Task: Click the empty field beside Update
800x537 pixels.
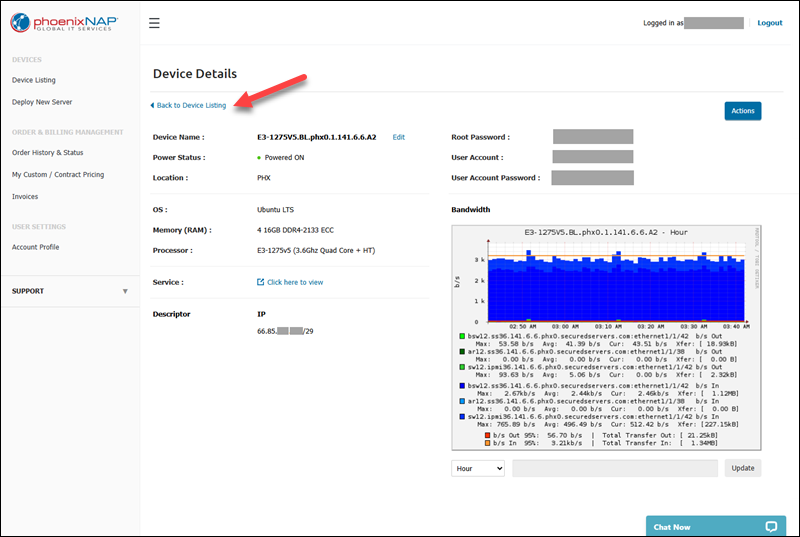Action: click(x=615, y=468)
